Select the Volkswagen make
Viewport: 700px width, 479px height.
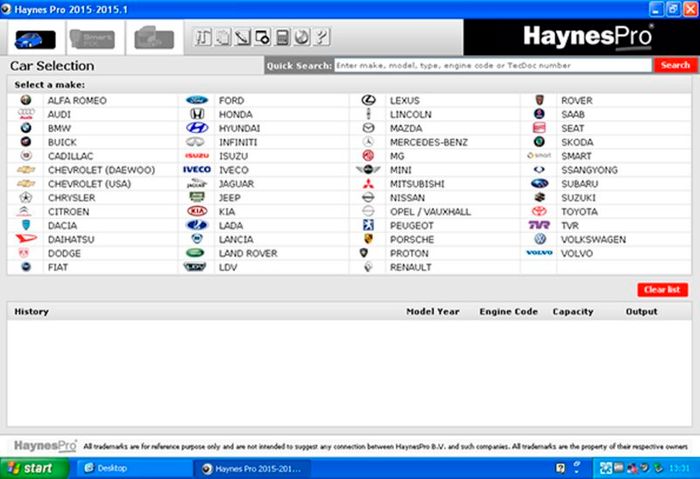[593, 240]
